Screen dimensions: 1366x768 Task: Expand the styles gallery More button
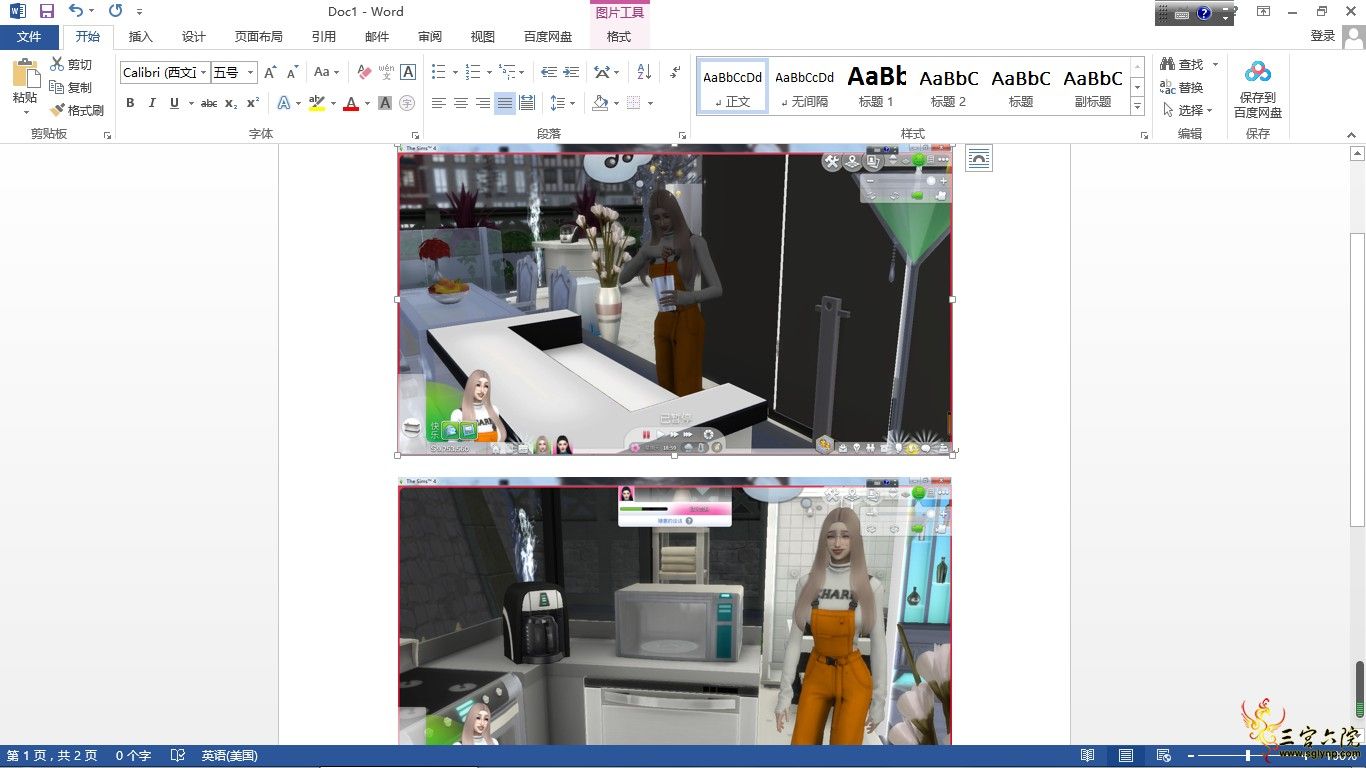[1138, 106]
